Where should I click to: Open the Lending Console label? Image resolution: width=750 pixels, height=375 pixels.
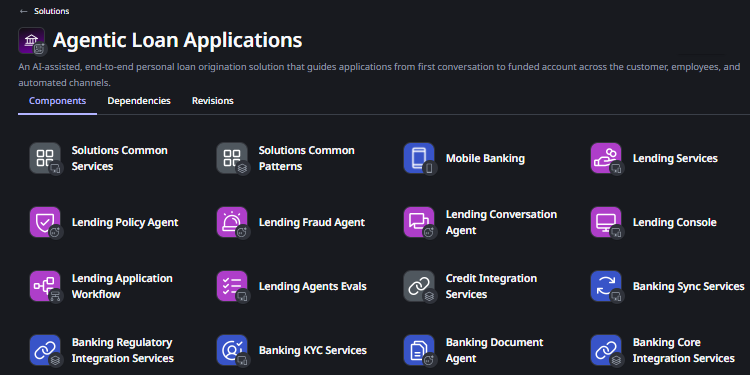click(x=674, y=222)
